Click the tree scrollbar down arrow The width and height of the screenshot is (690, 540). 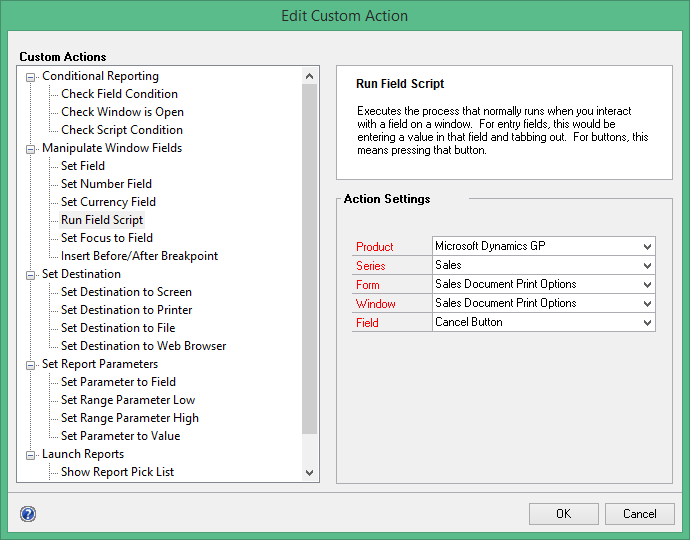309,473
